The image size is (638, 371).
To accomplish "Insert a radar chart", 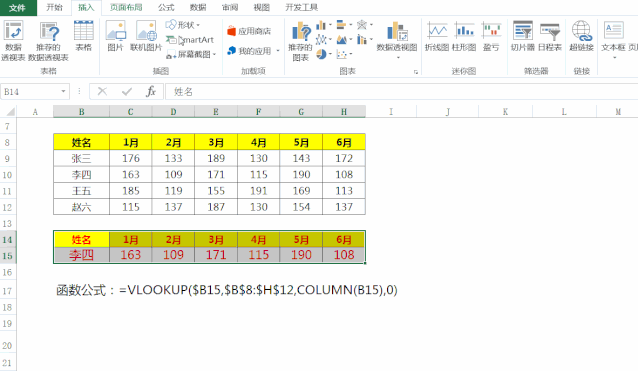I will pyautogui.click(x=362, y=25).
